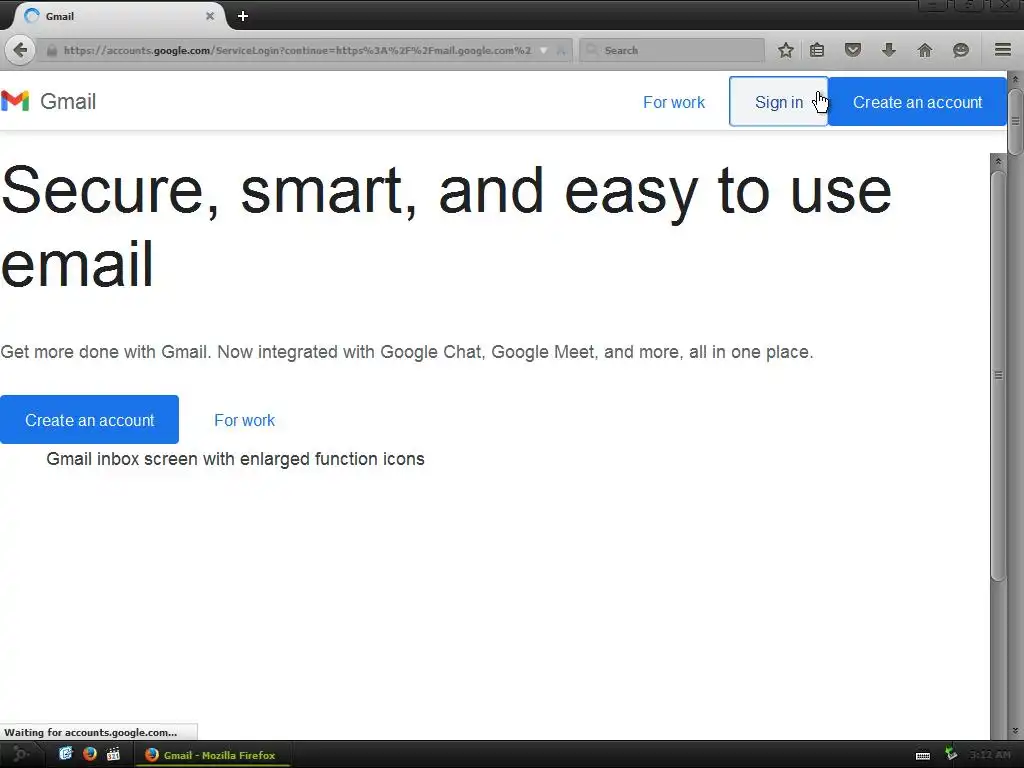Switch to Gmail - Mozilla Firefox taskbar window

212,755
